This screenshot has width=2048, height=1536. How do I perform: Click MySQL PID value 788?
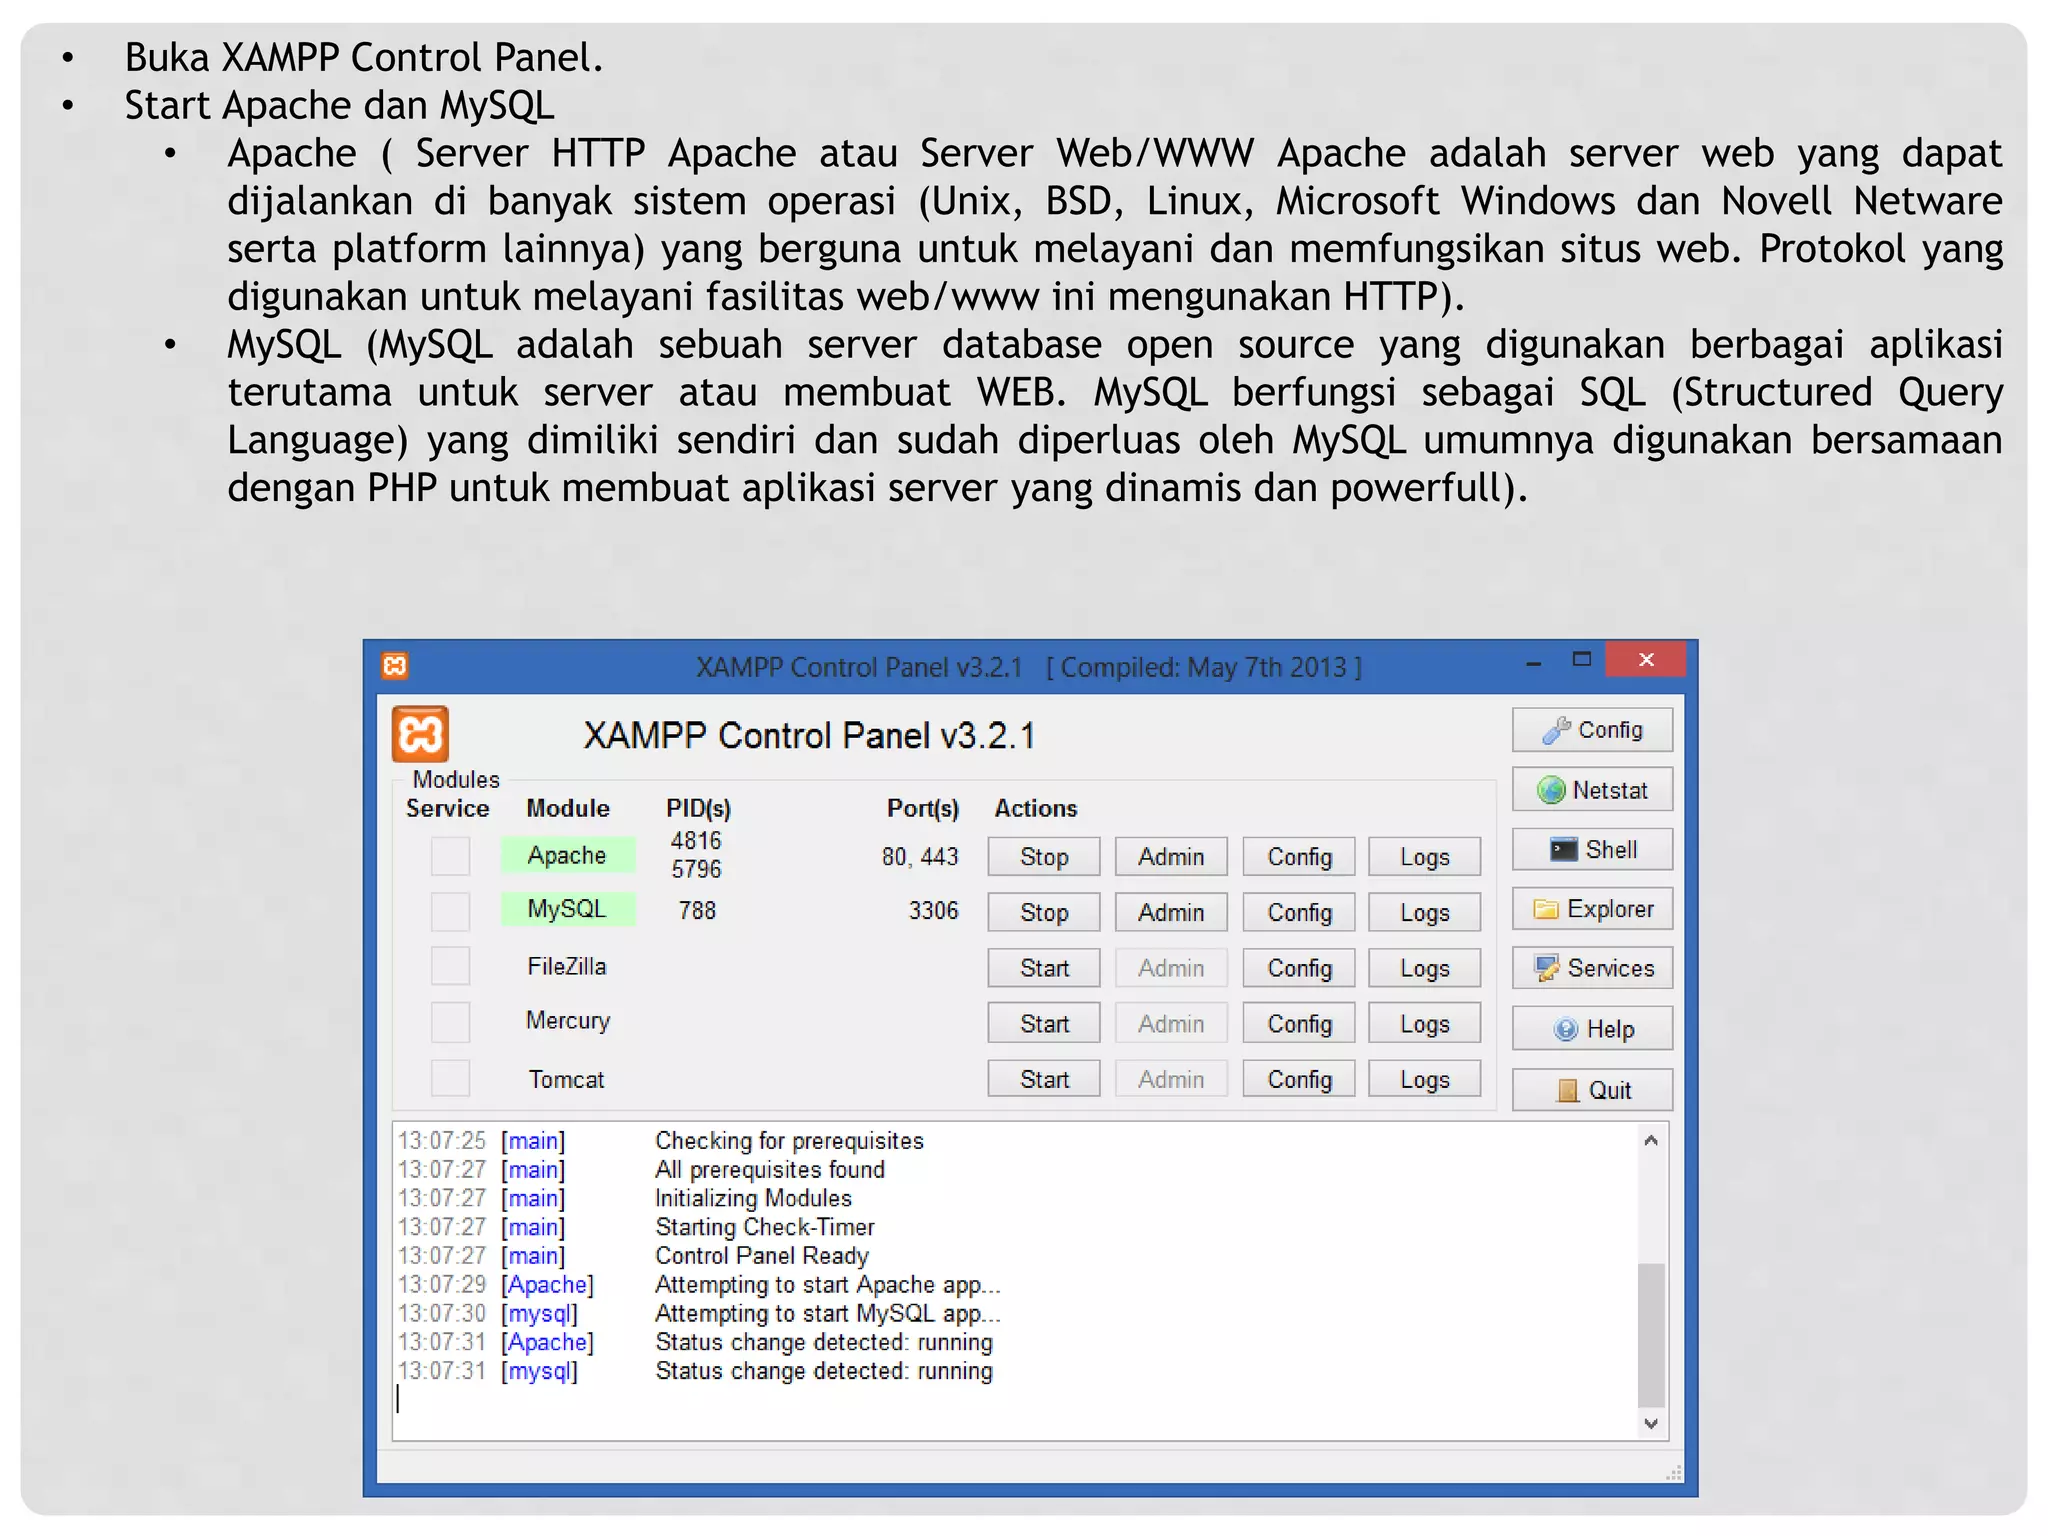(x=697, y=910)
